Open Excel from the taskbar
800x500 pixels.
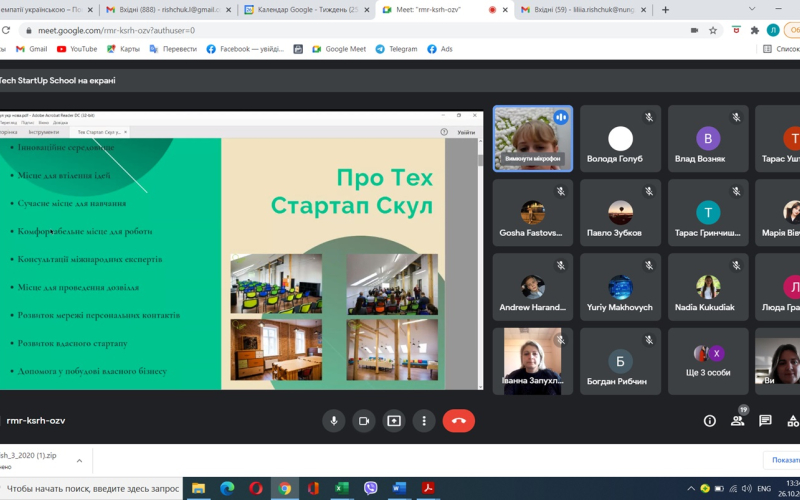342,489
